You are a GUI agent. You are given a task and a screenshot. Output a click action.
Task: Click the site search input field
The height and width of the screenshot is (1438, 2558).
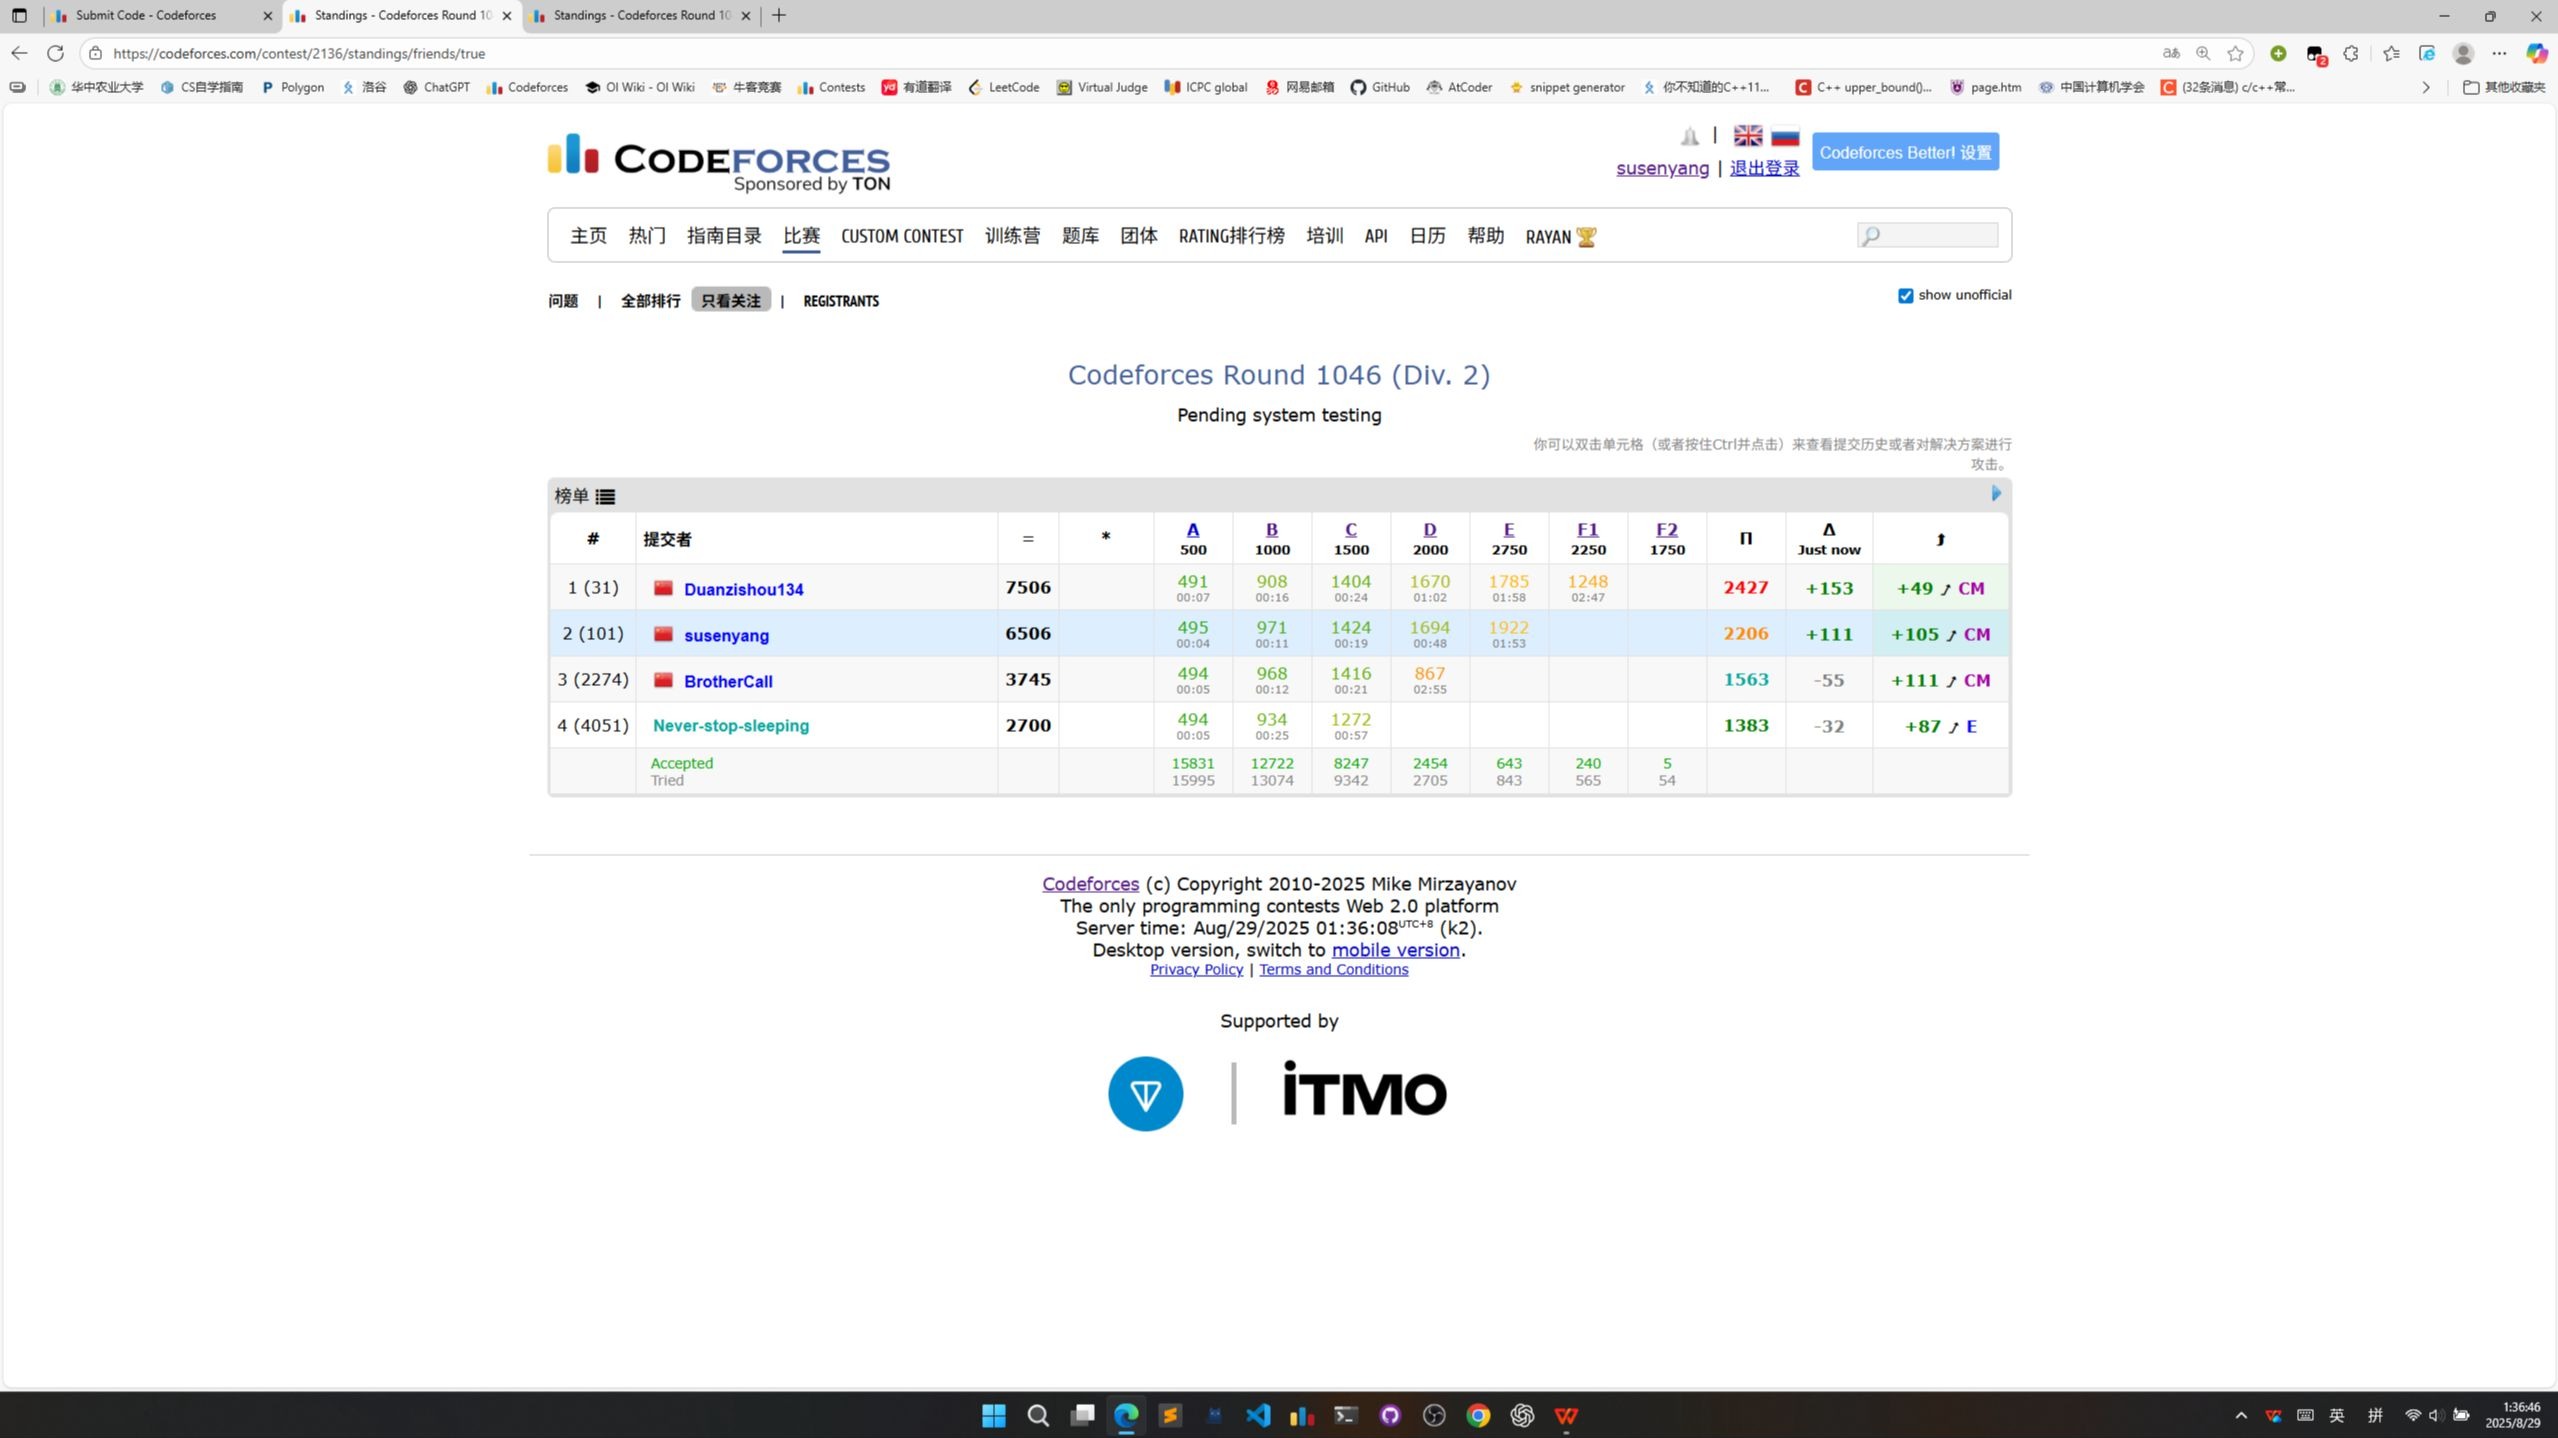[x=1927, y=235]
